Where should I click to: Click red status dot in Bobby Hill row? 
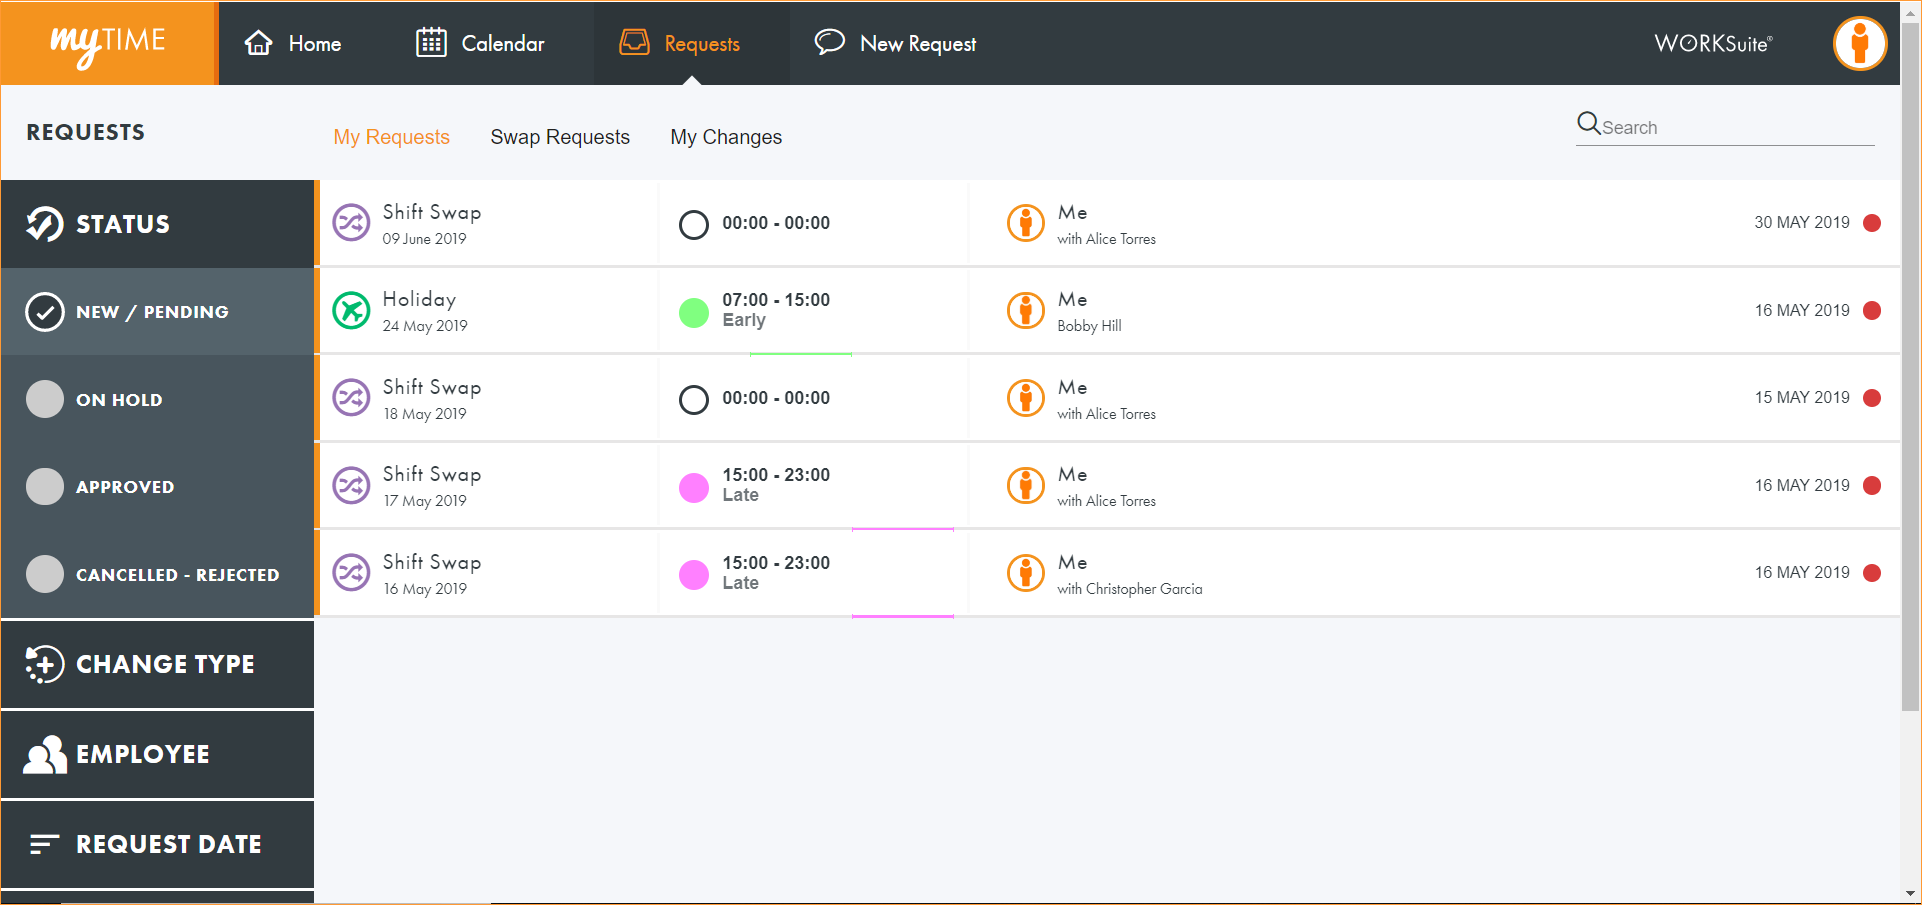point(1872,310)
